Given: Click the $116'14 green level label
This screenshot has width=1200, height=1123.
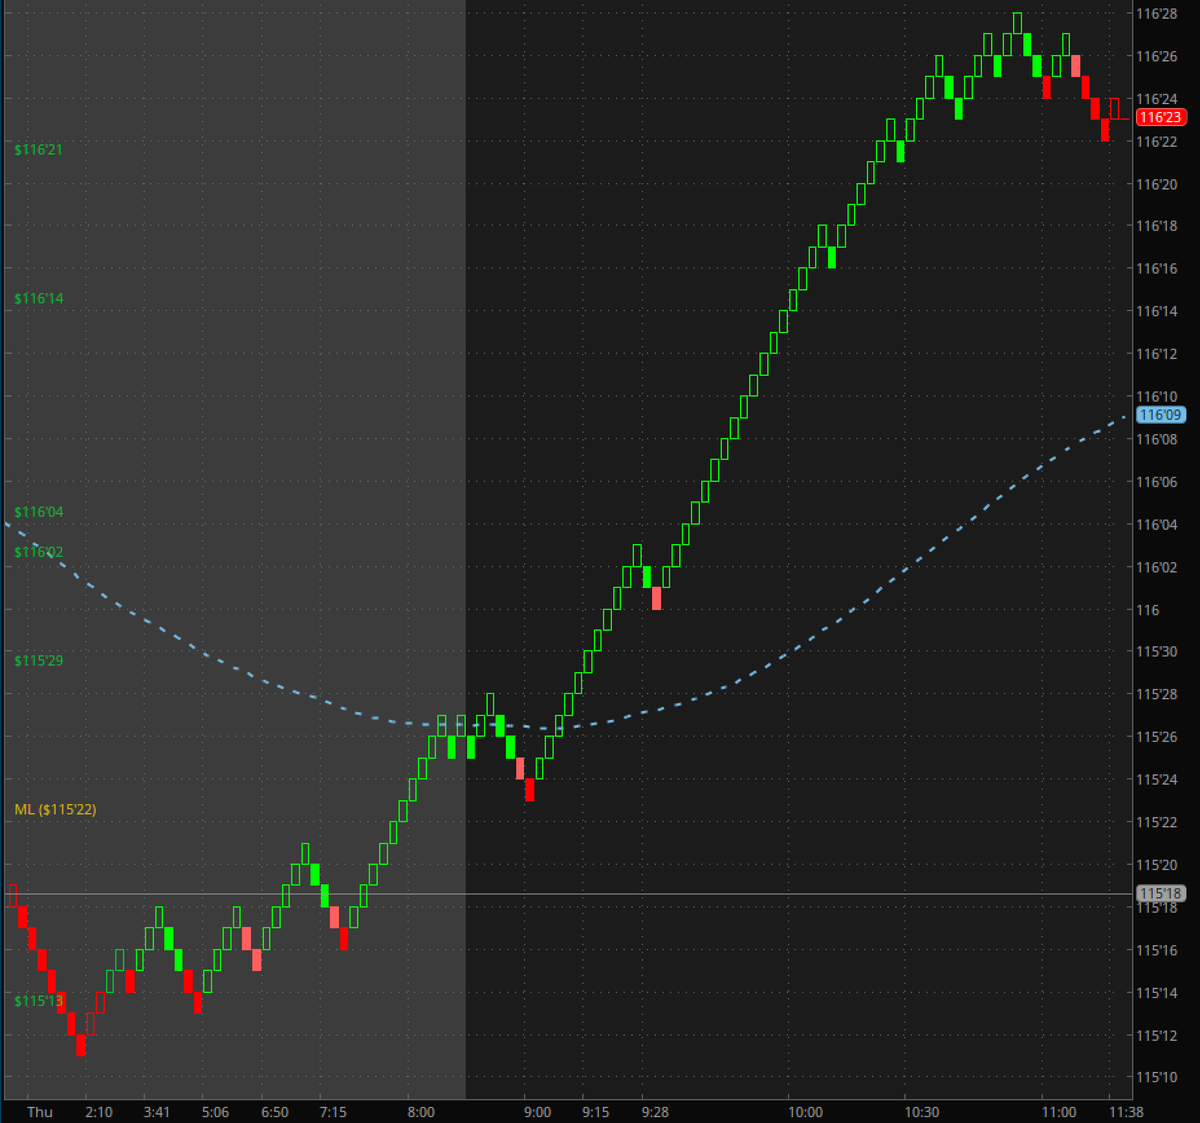Looking at the screenshot, I should point(38,299).
